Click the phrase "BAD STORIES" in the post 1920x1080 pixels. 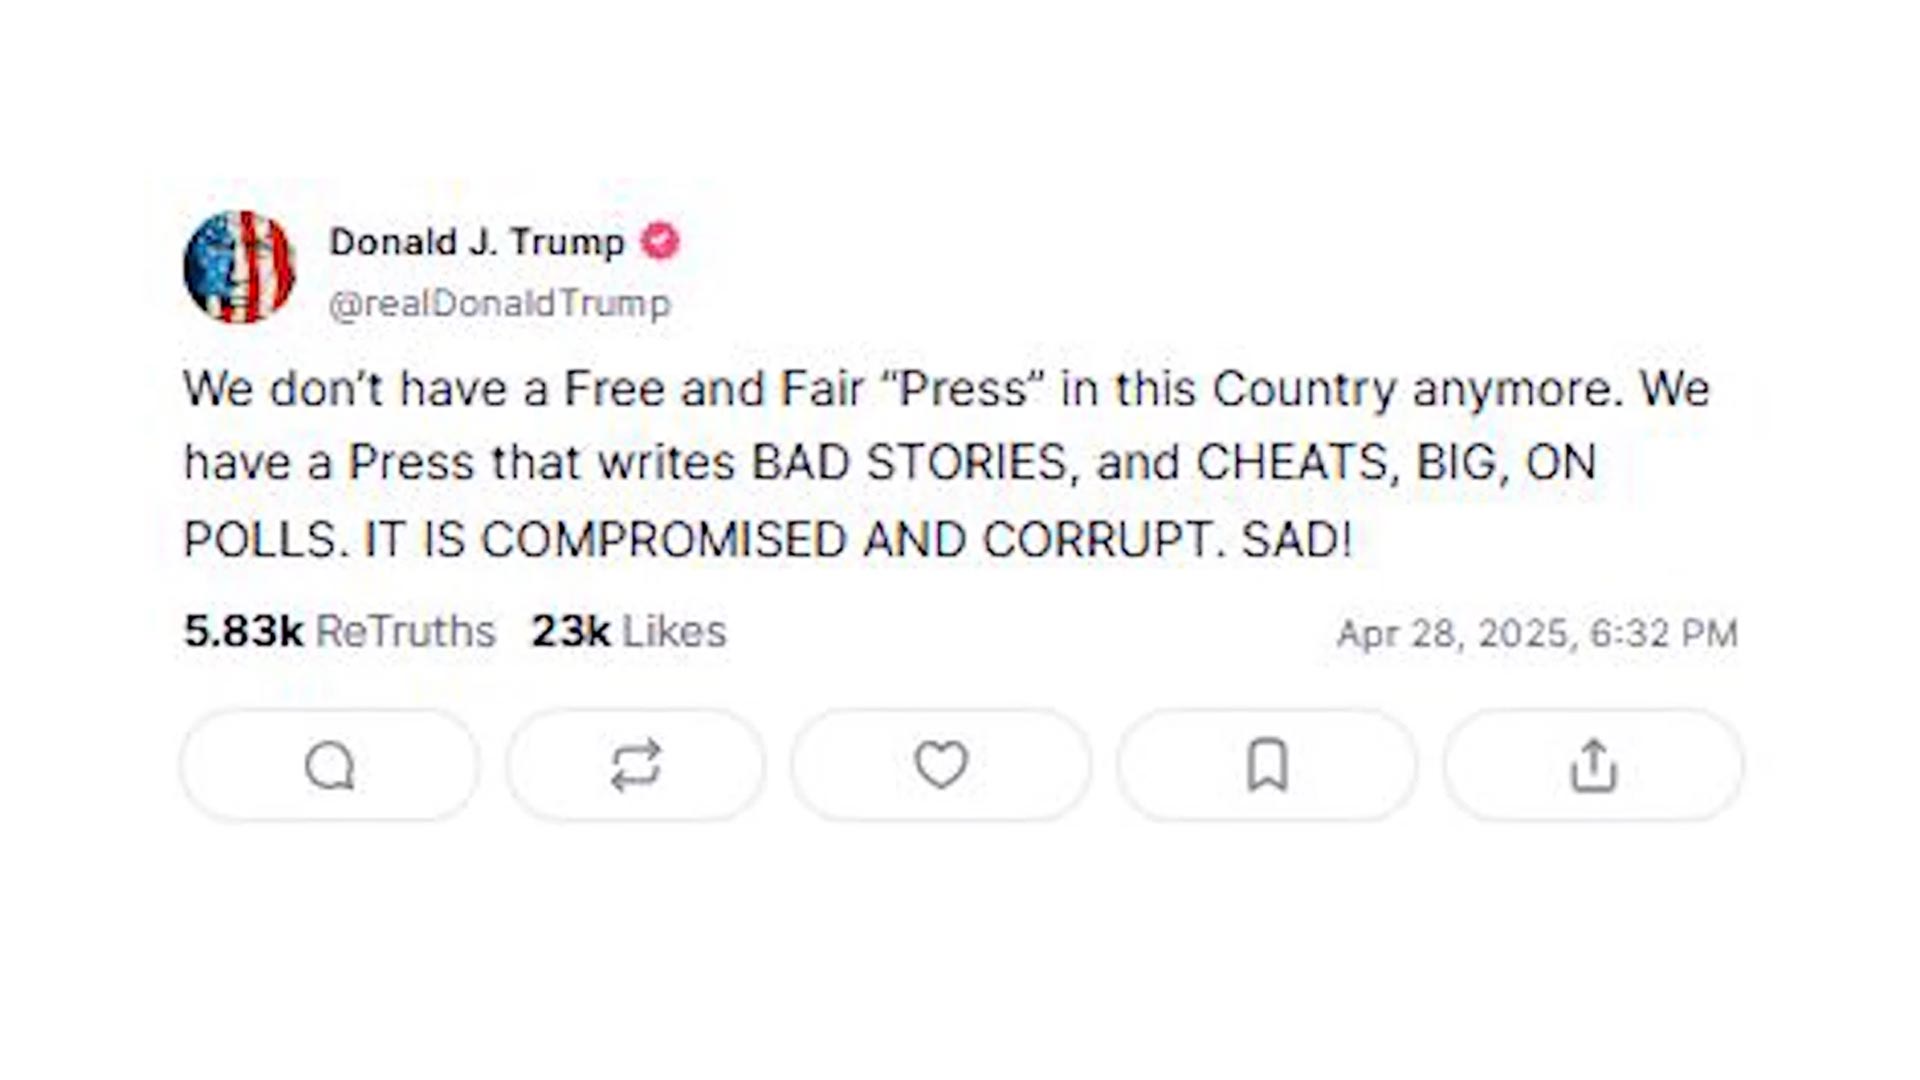[909, 463]
